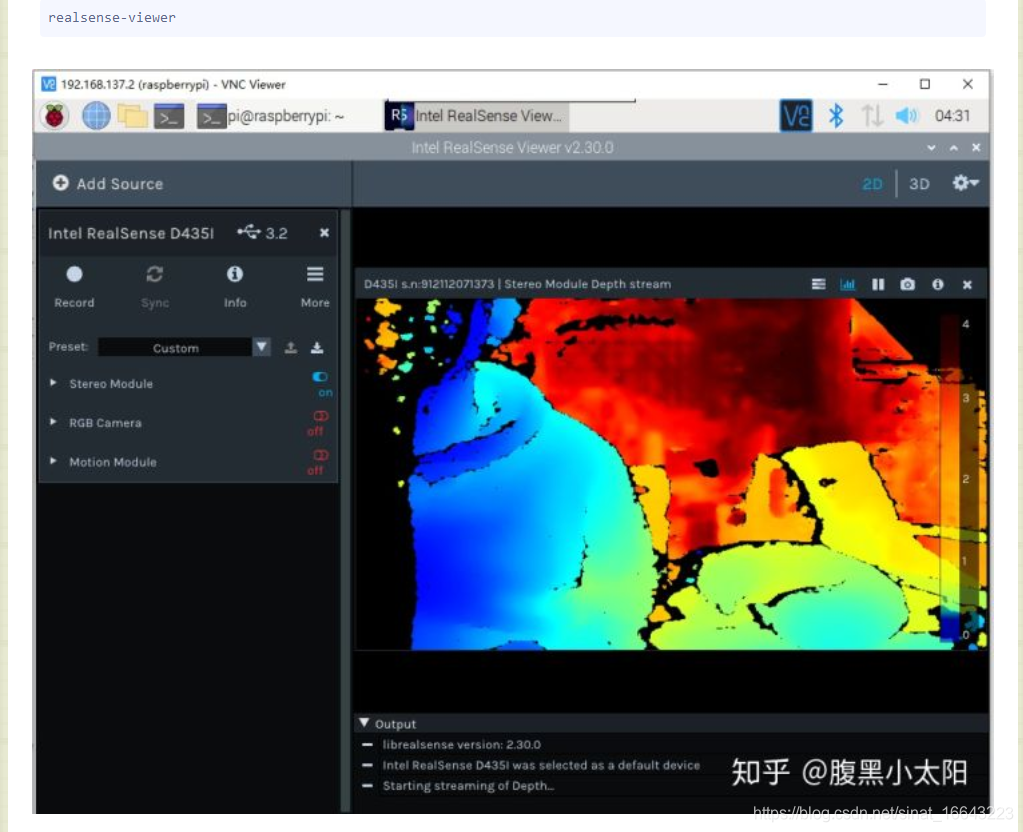
Task: Expand the RGB Camera section
Action: pos(53,422)
